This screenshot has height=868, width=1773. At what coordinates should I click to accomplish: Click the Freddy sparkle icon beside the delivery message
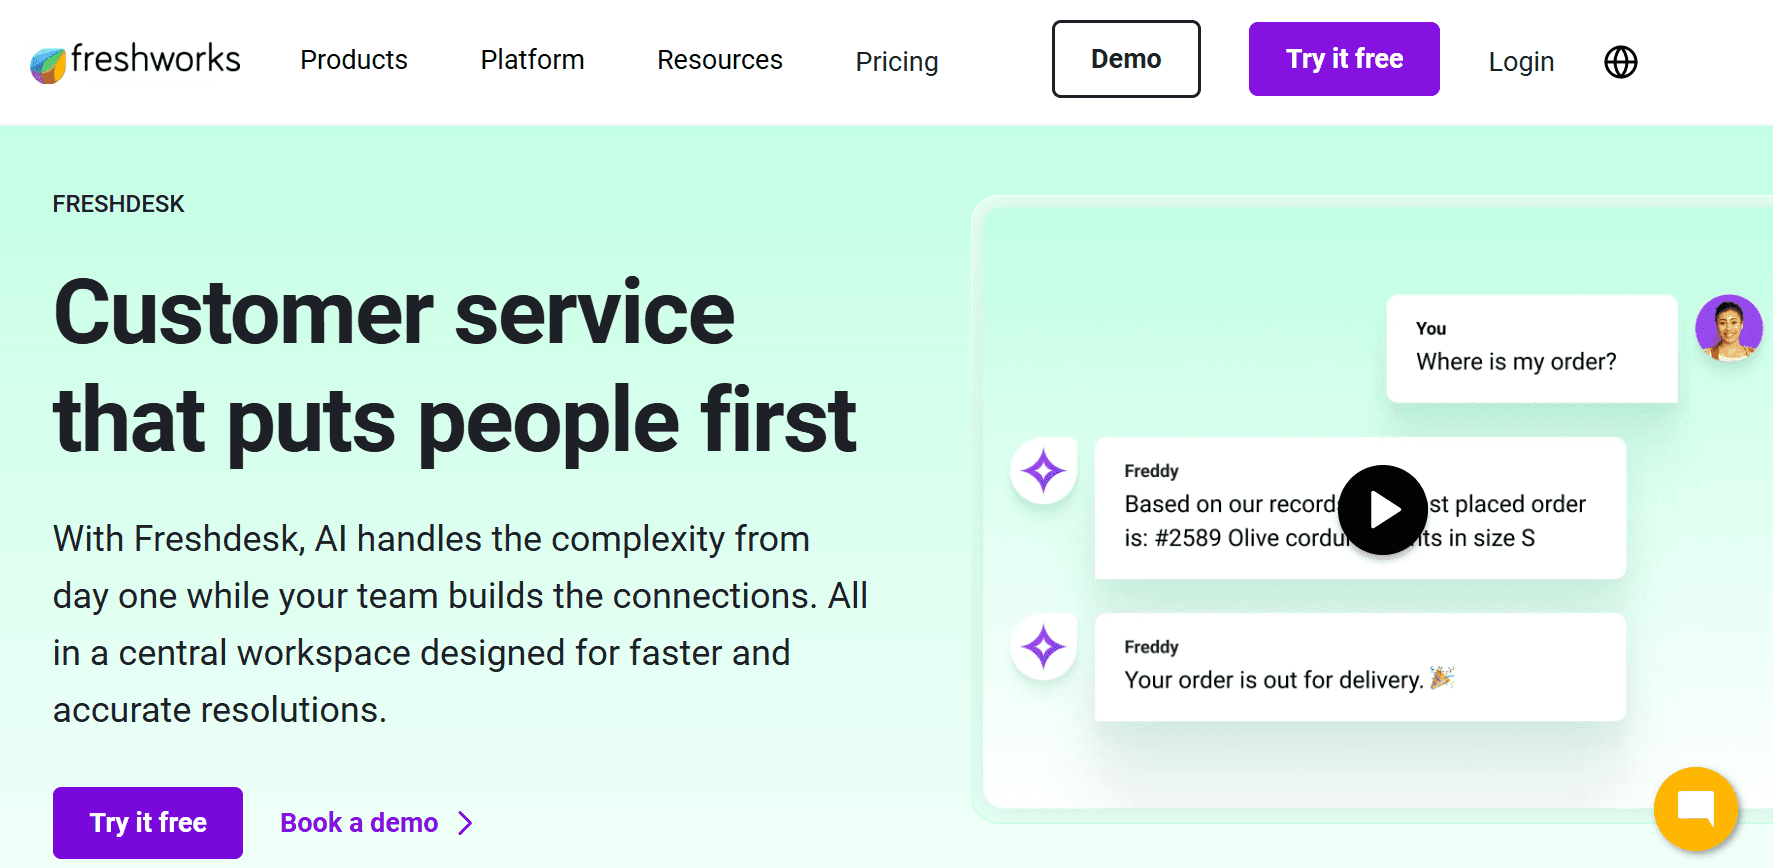coord(1043,647)
